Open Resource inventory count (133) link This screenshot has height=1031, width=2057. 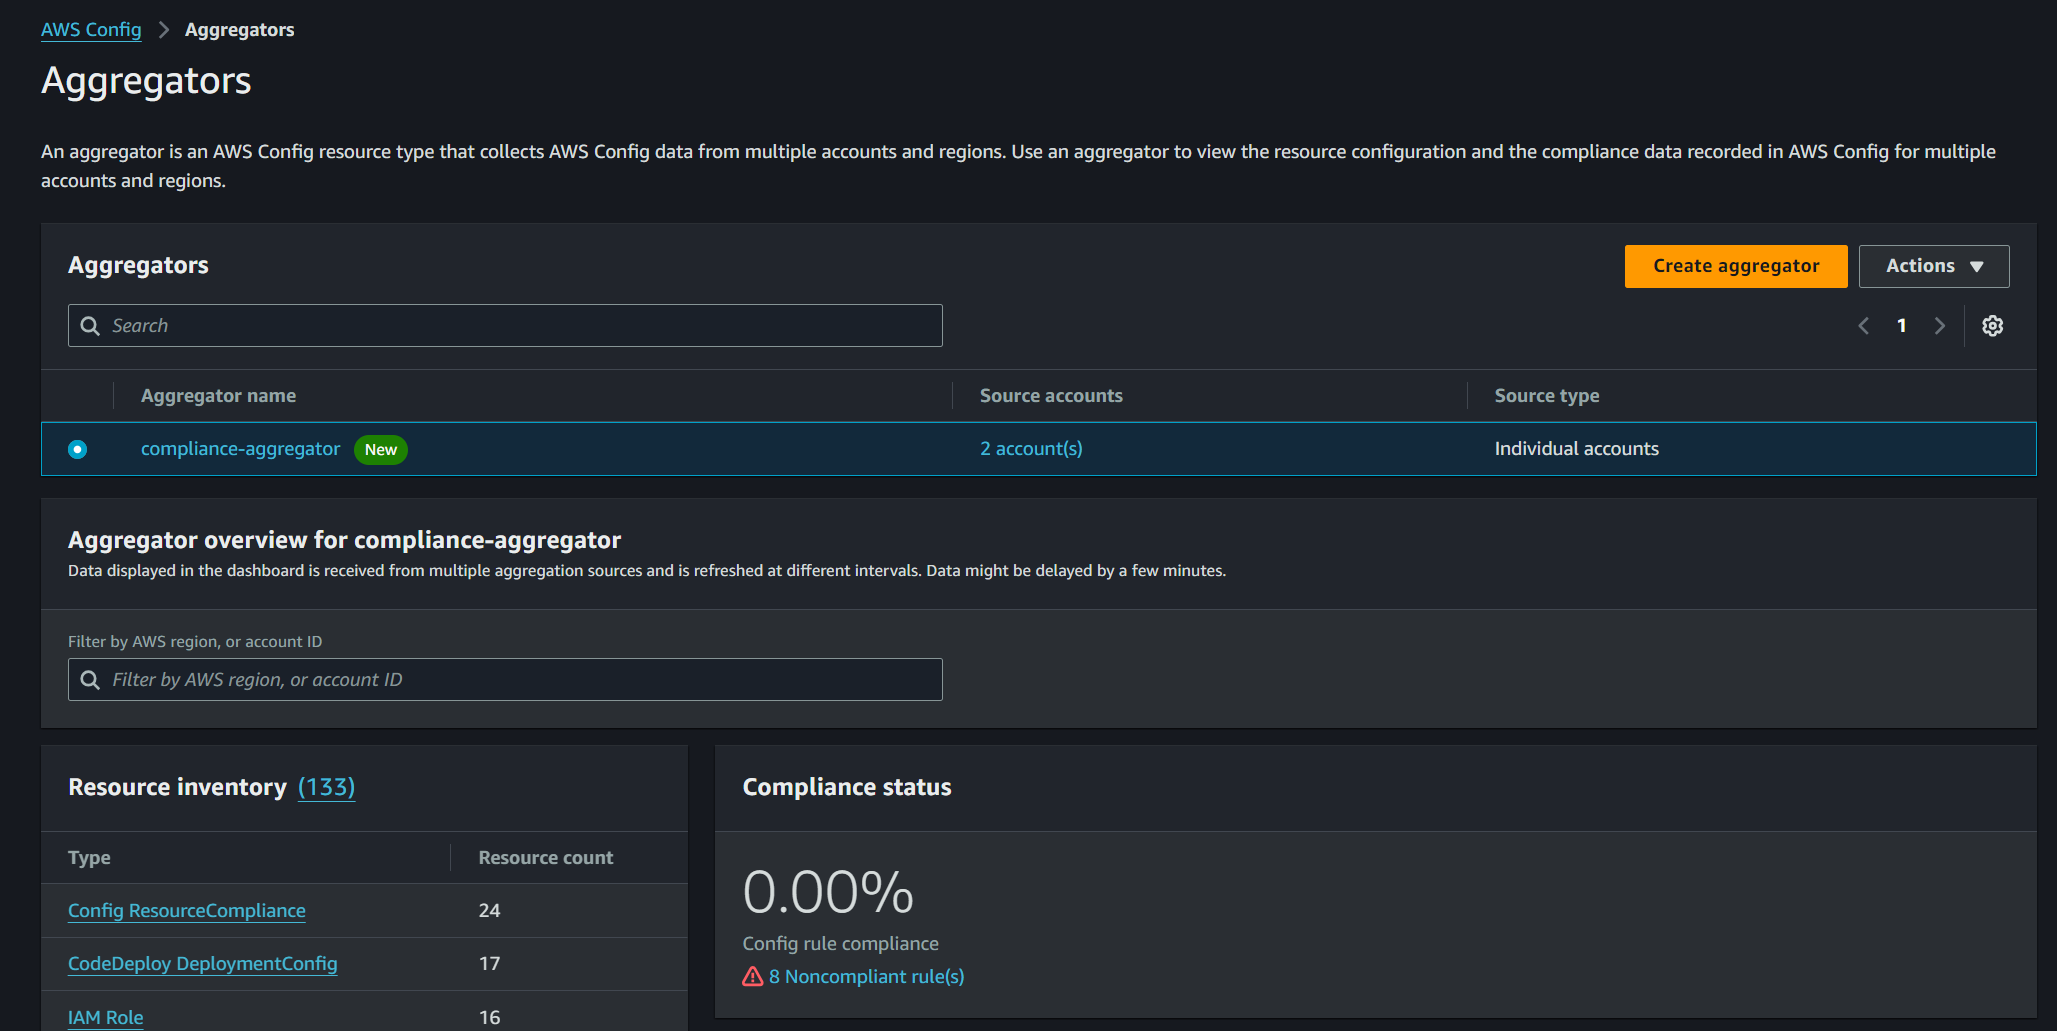(x=326, y=787)
